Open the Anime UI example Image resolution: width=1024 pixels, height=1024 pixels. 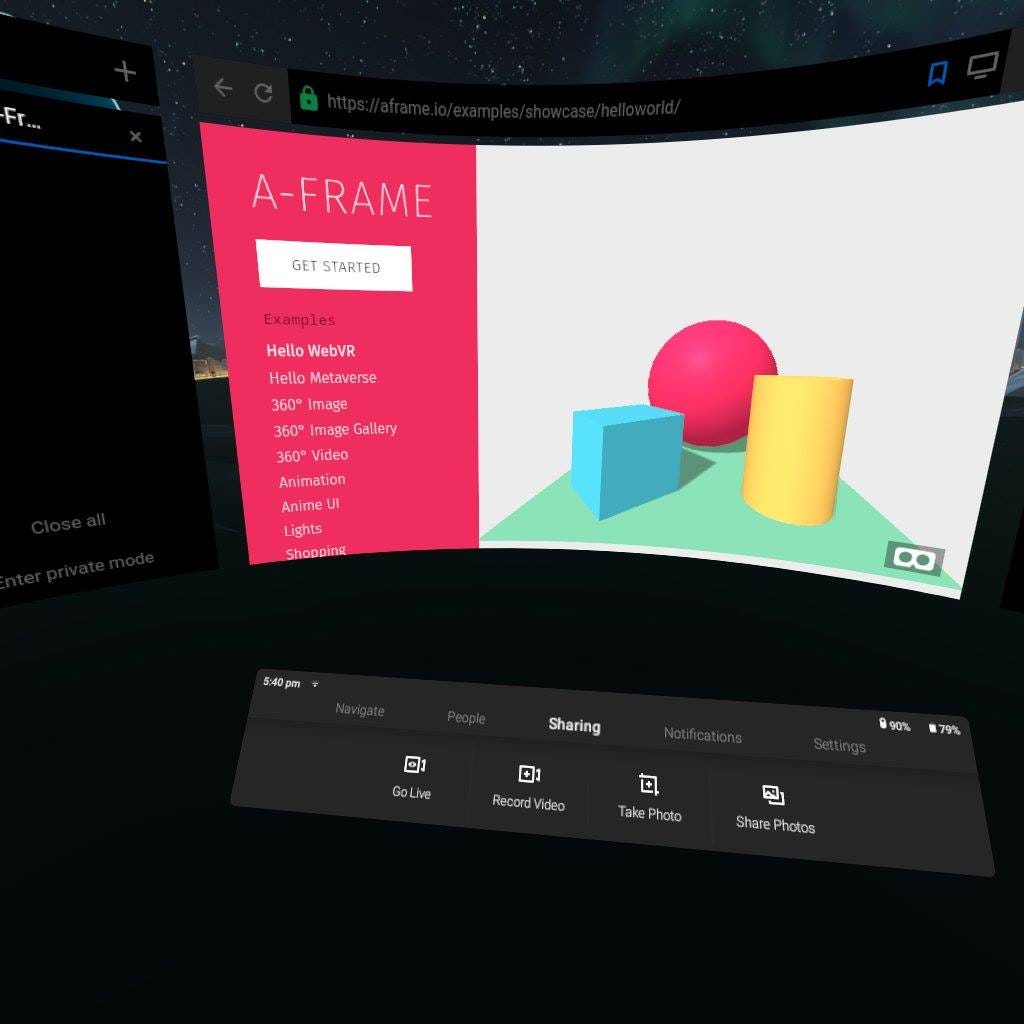click(310, 505)
